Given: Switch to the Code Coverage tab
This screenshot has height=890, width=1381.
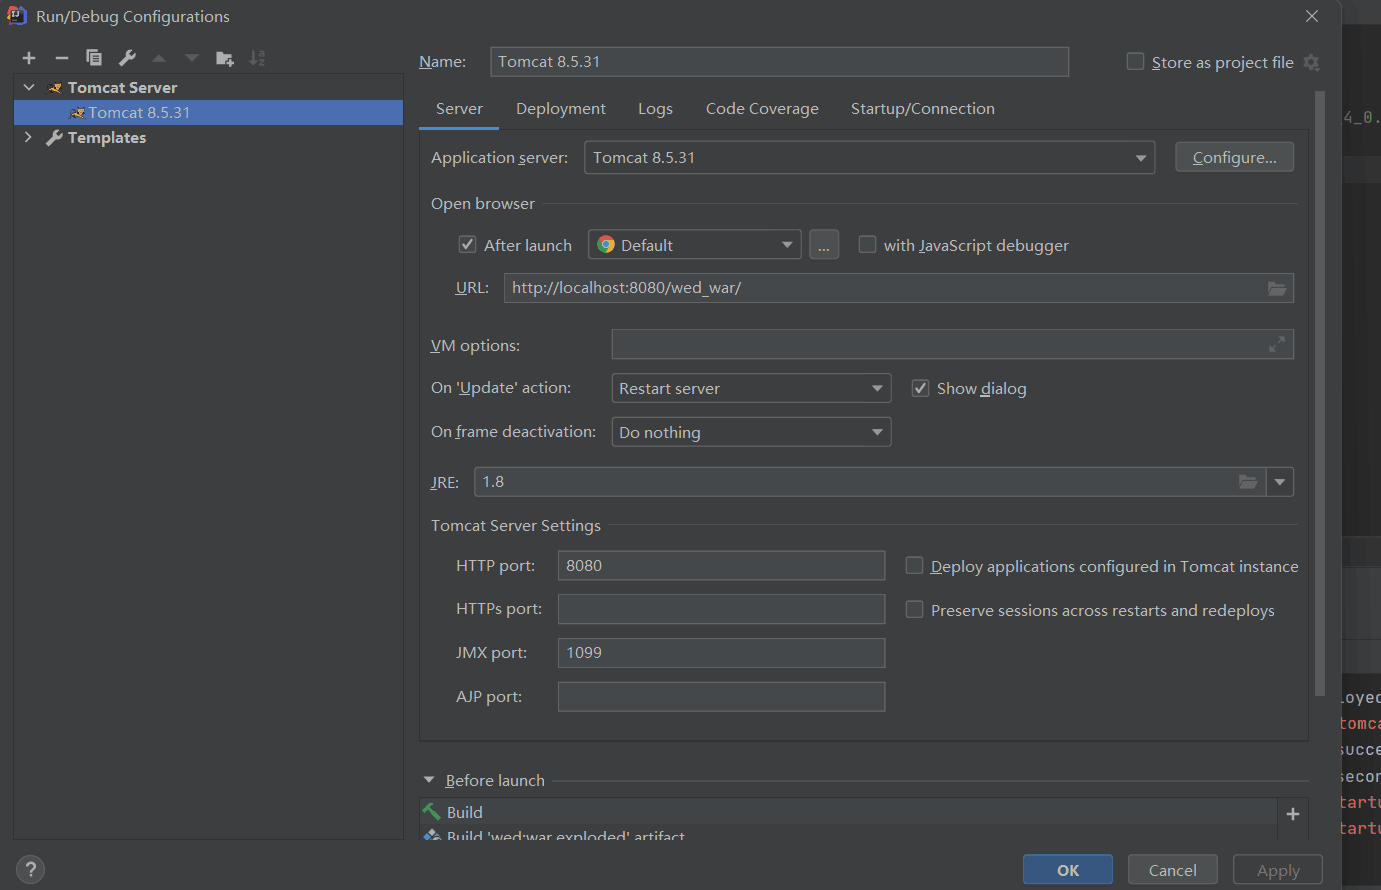Looking at the screenshot, I should pyautogui.click(x=762, y=109).
